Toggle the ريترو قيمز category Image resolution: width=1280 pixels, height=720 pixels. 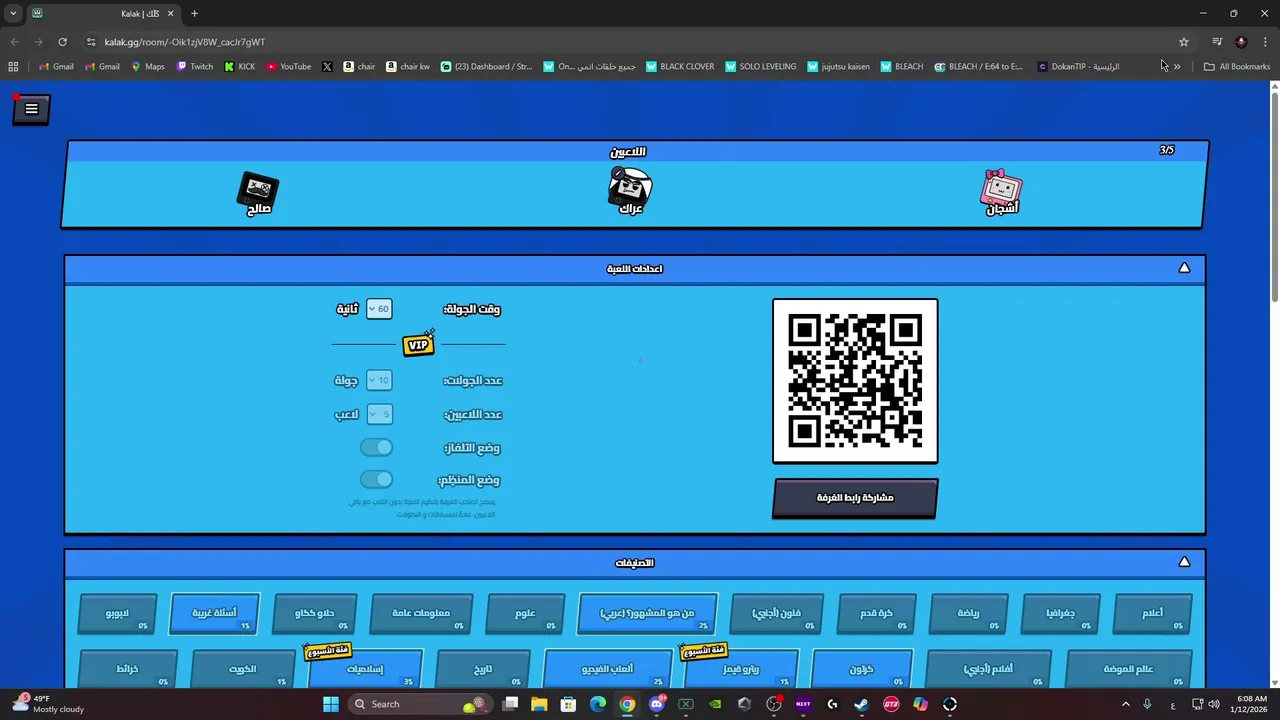(x=740, y=669)
